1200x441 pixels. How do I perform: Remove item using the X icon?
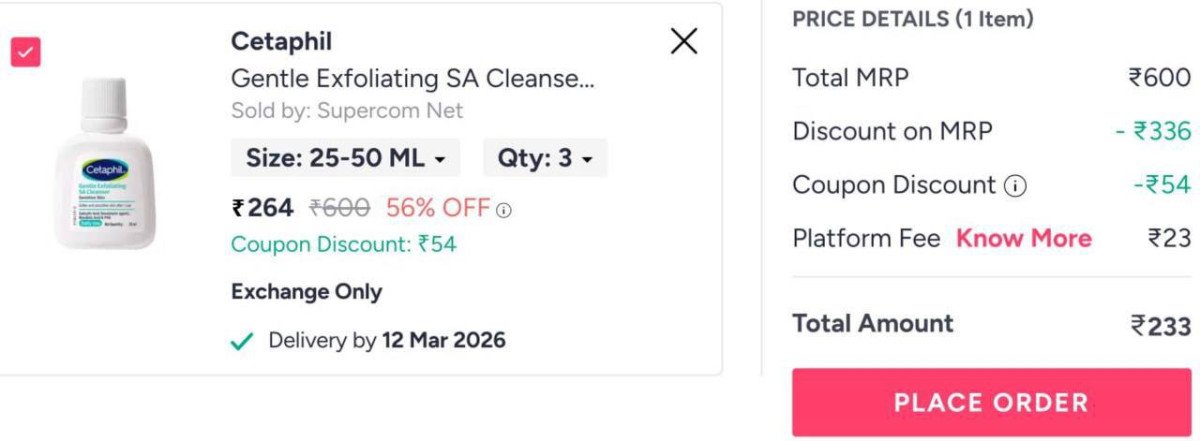click(684, 41)
